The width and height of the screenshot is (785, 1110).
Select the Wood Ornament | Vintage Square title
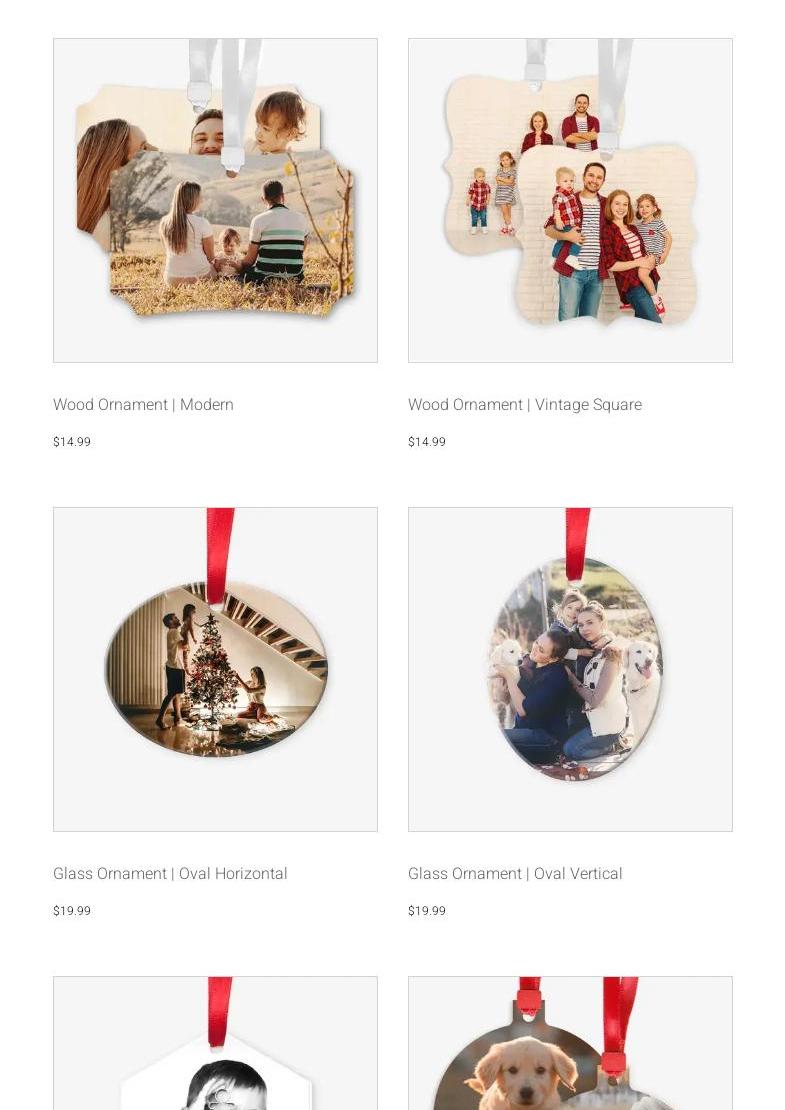(x=525, y=404)
